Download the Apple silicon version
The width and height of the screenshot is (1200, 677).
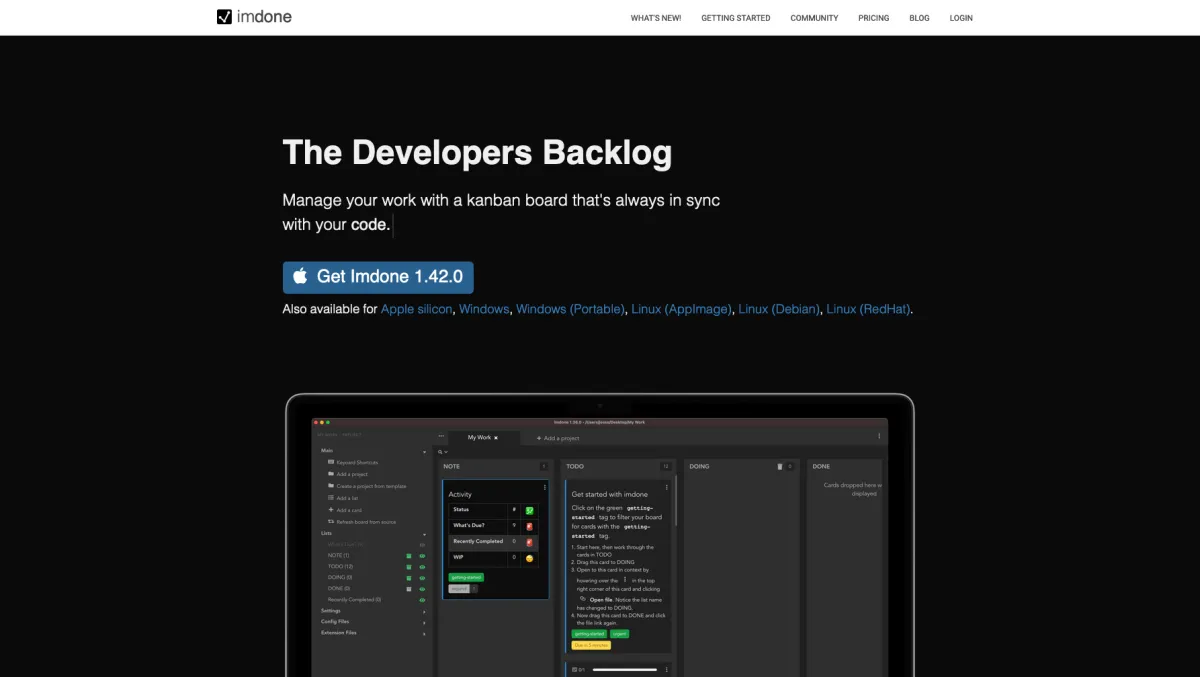coord(416,309)
